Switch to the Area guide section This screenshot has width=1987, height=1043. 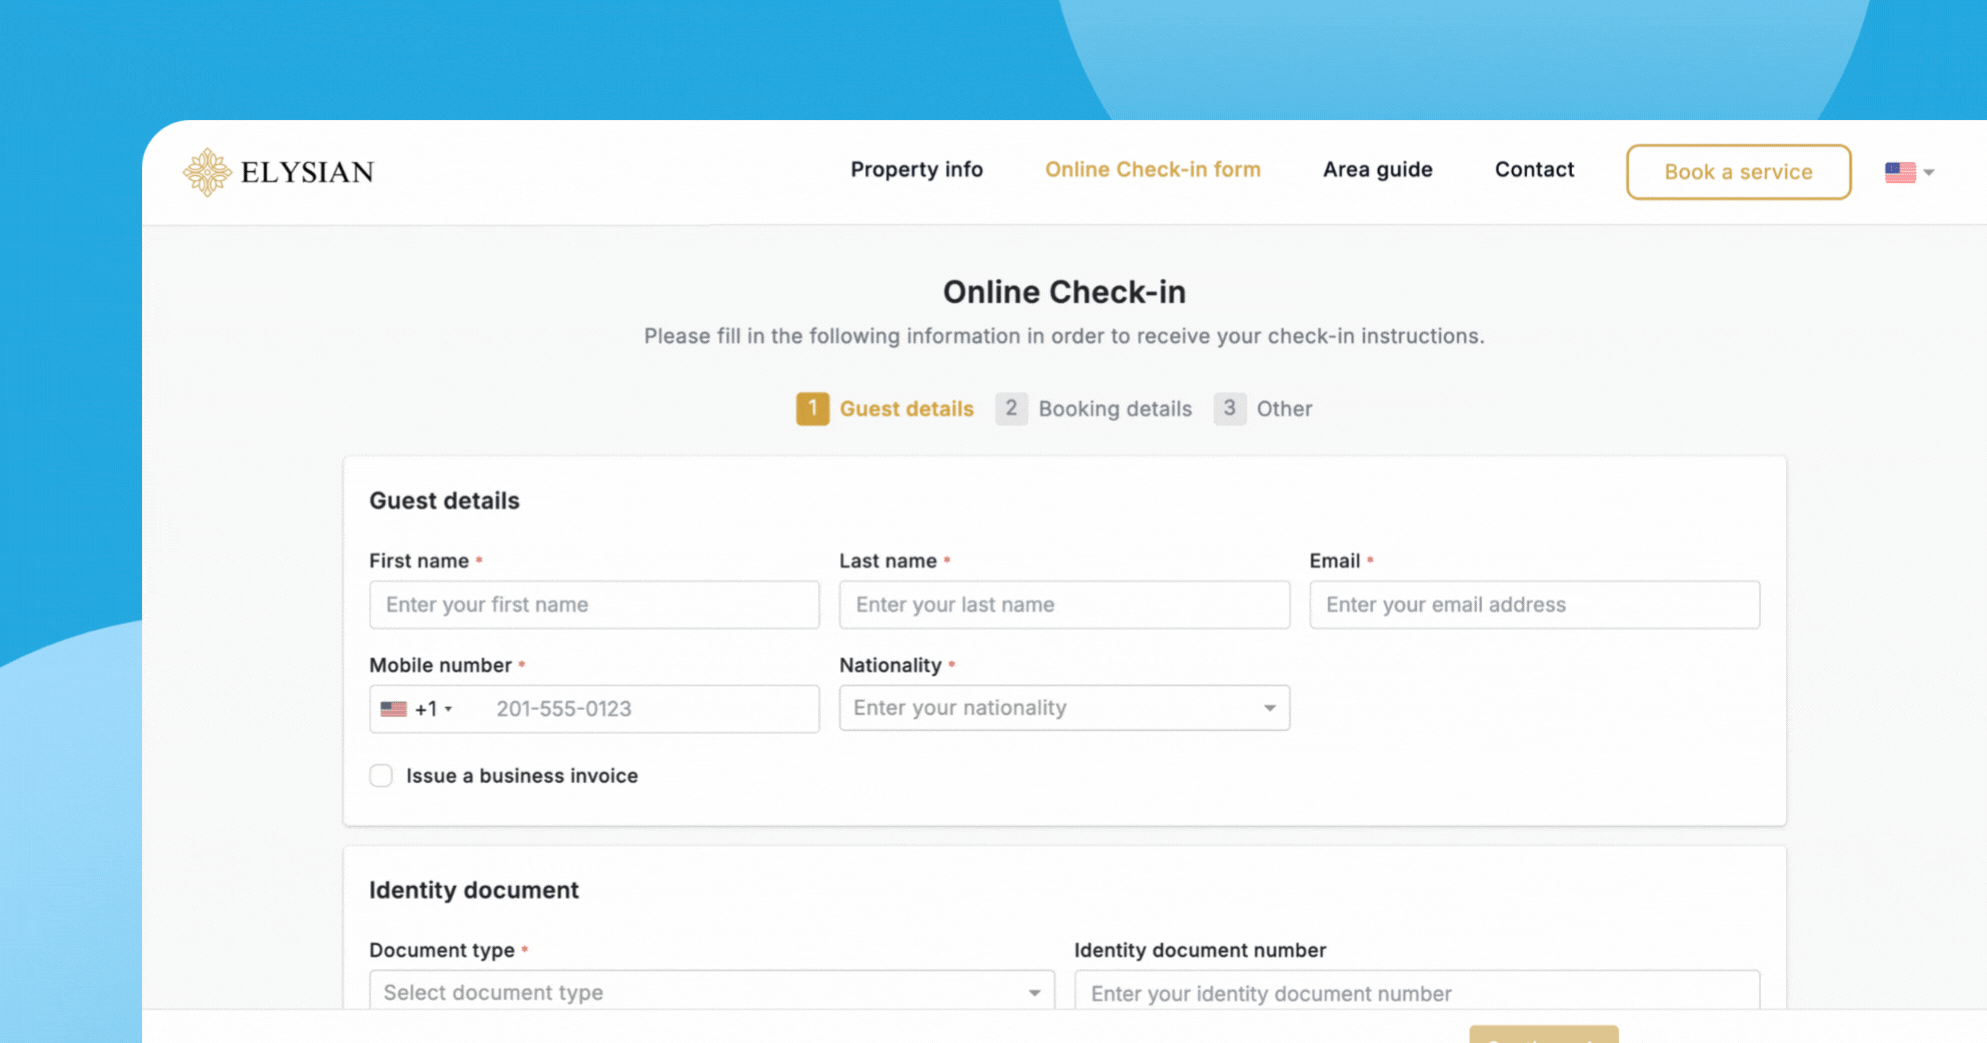(x=1377, y=170)
